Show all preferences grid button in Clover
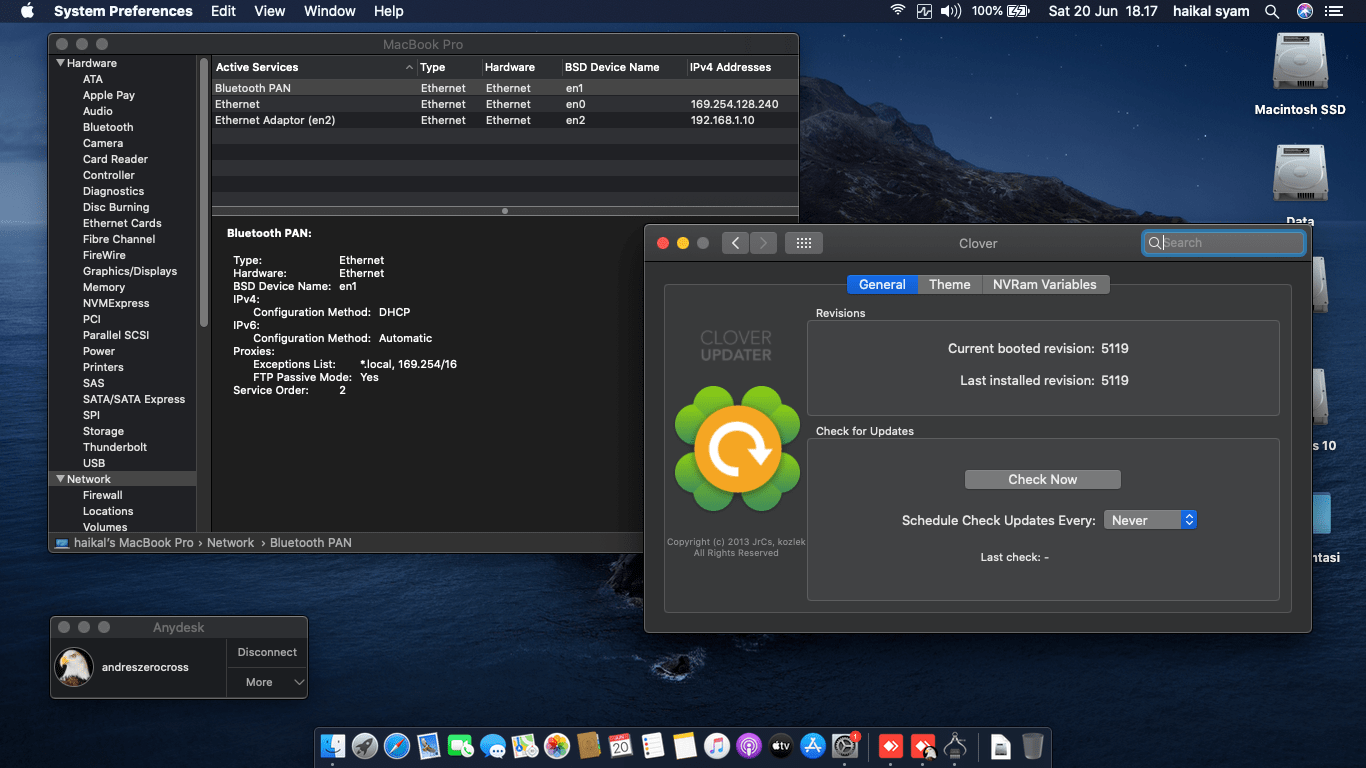Viewport: 1366px width, 768px height. coord(804,243)
